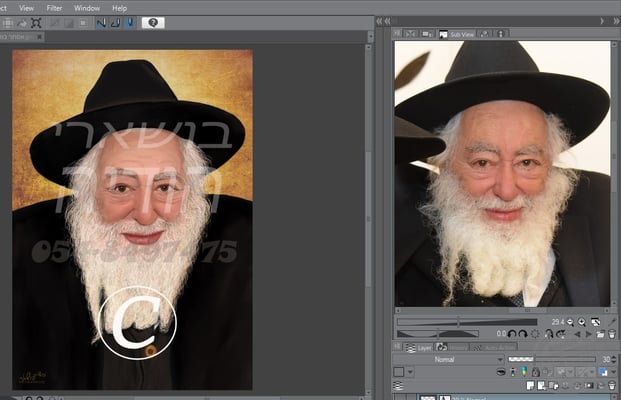Click the layer opacity stepper arrows
This screenshot has height=400, width=621.
[x=614, y=360]
